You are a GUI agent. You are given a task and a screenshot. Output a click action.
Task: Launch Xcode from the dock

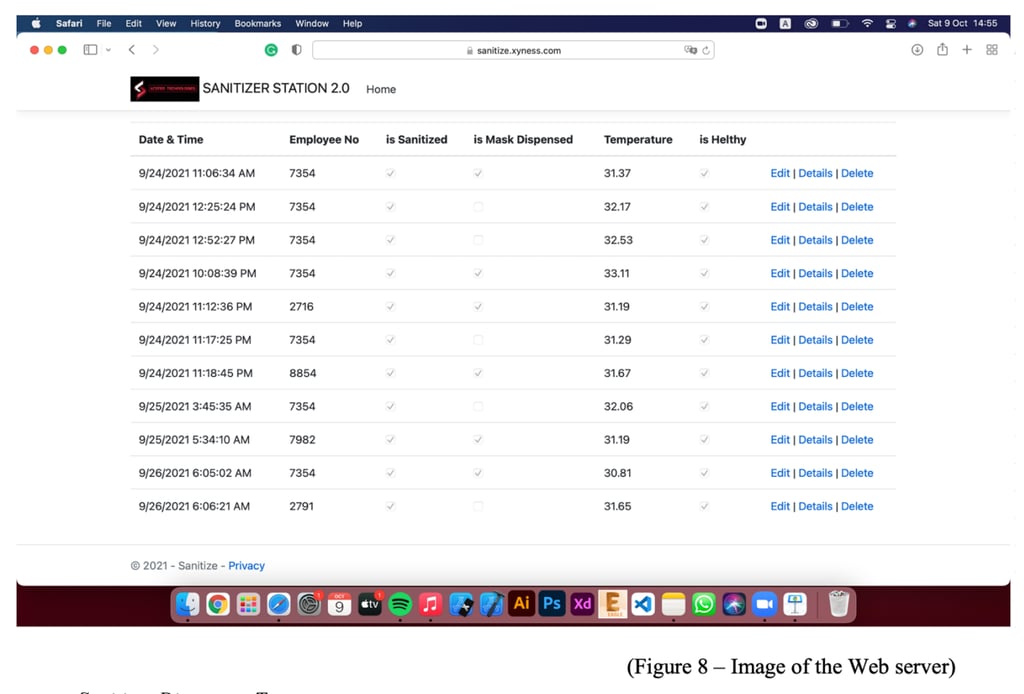tap(491, 604)
